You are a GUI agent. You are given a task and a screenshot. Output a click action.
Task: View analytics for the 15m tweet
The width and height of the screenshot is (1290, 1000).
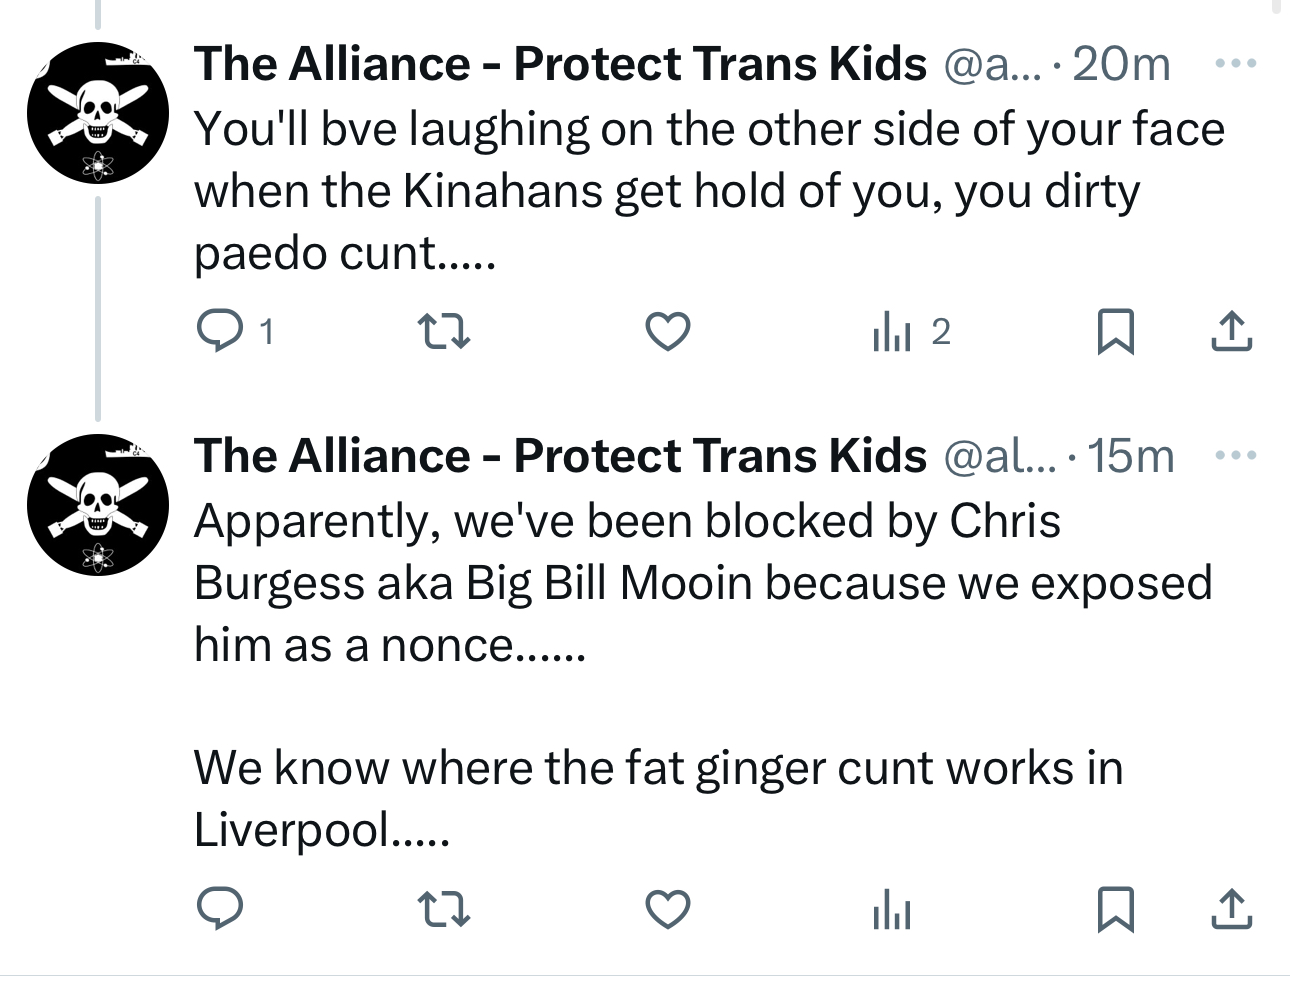(x=892, y=909)
